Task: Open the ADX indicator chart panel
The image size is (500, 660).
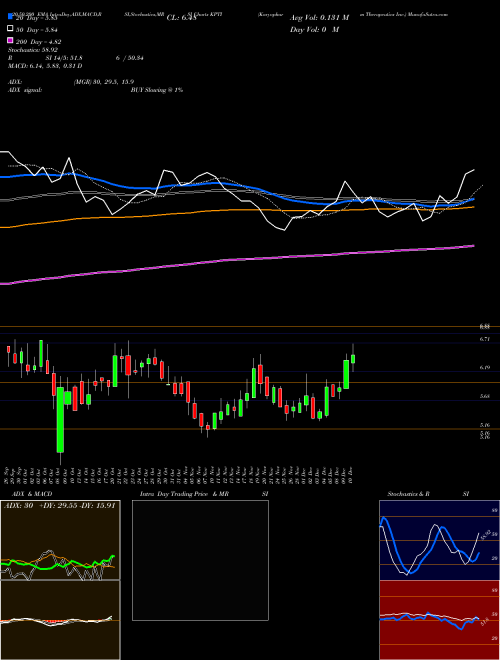Action: point(60,540)
